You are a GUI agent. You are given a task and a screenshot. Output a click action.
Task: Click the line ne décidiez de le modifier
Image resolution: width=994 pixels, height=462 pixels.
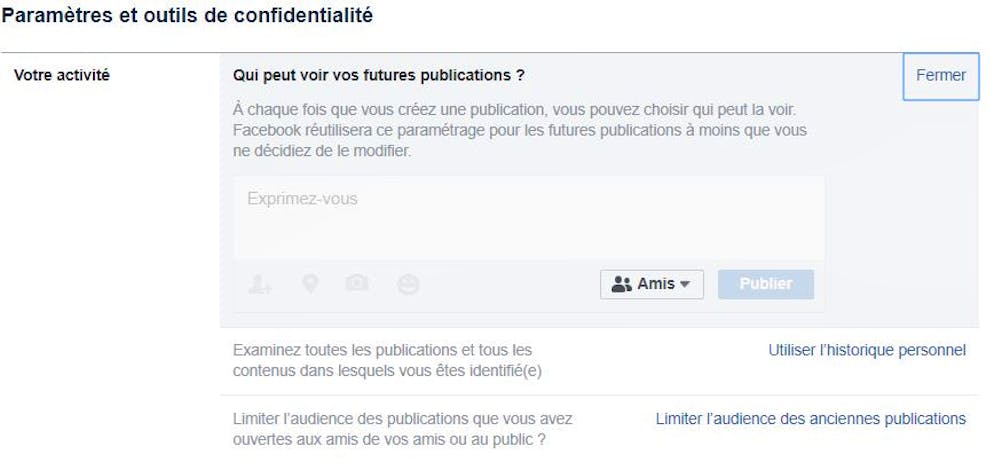(x=322, y=152)
